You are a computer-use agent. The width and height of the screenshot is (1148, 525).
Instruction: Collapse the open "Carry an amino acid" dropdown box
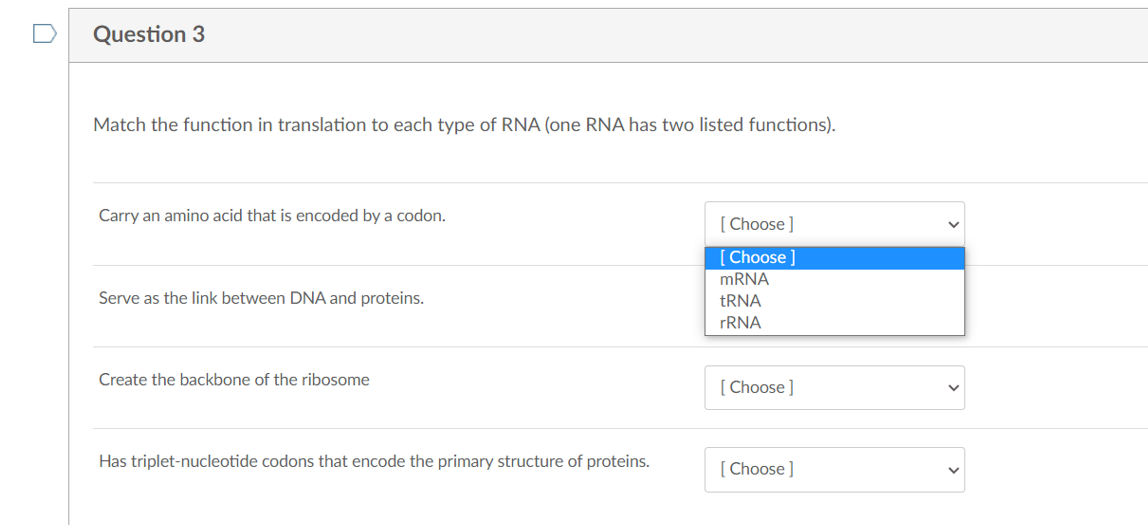(x=834, y=224)
